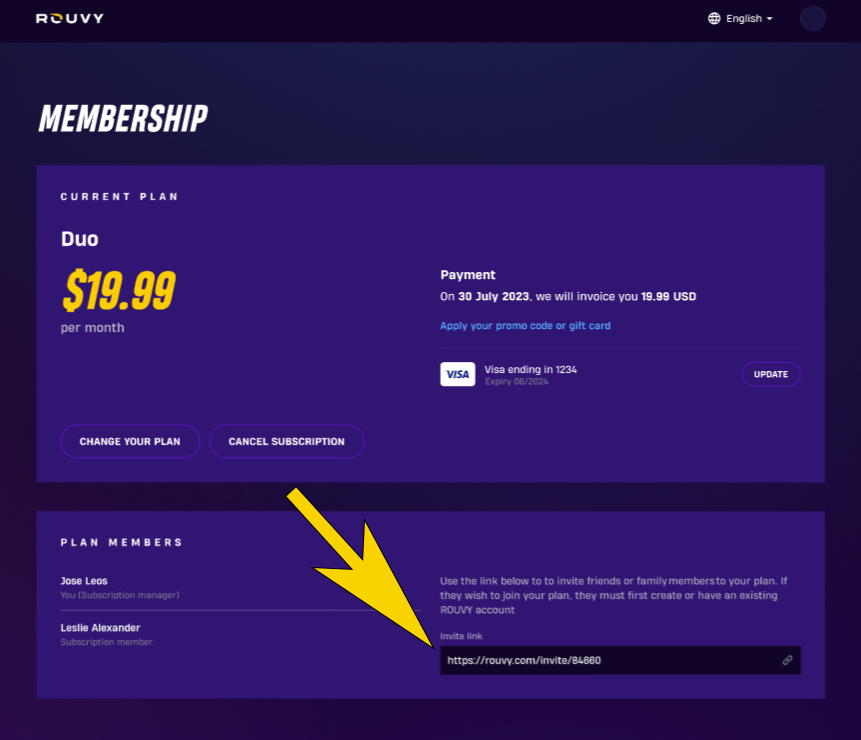Click Change Your Plan button
This screenshot has height=740, width=861.
pos(130,441)
